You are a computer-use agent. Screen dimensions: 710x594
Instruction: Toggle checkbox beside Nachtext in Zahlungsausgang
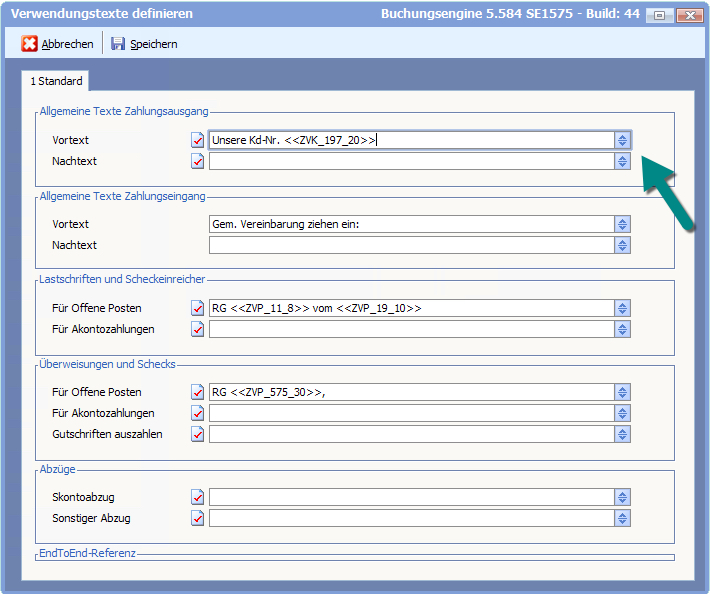(x=197, y=162)
